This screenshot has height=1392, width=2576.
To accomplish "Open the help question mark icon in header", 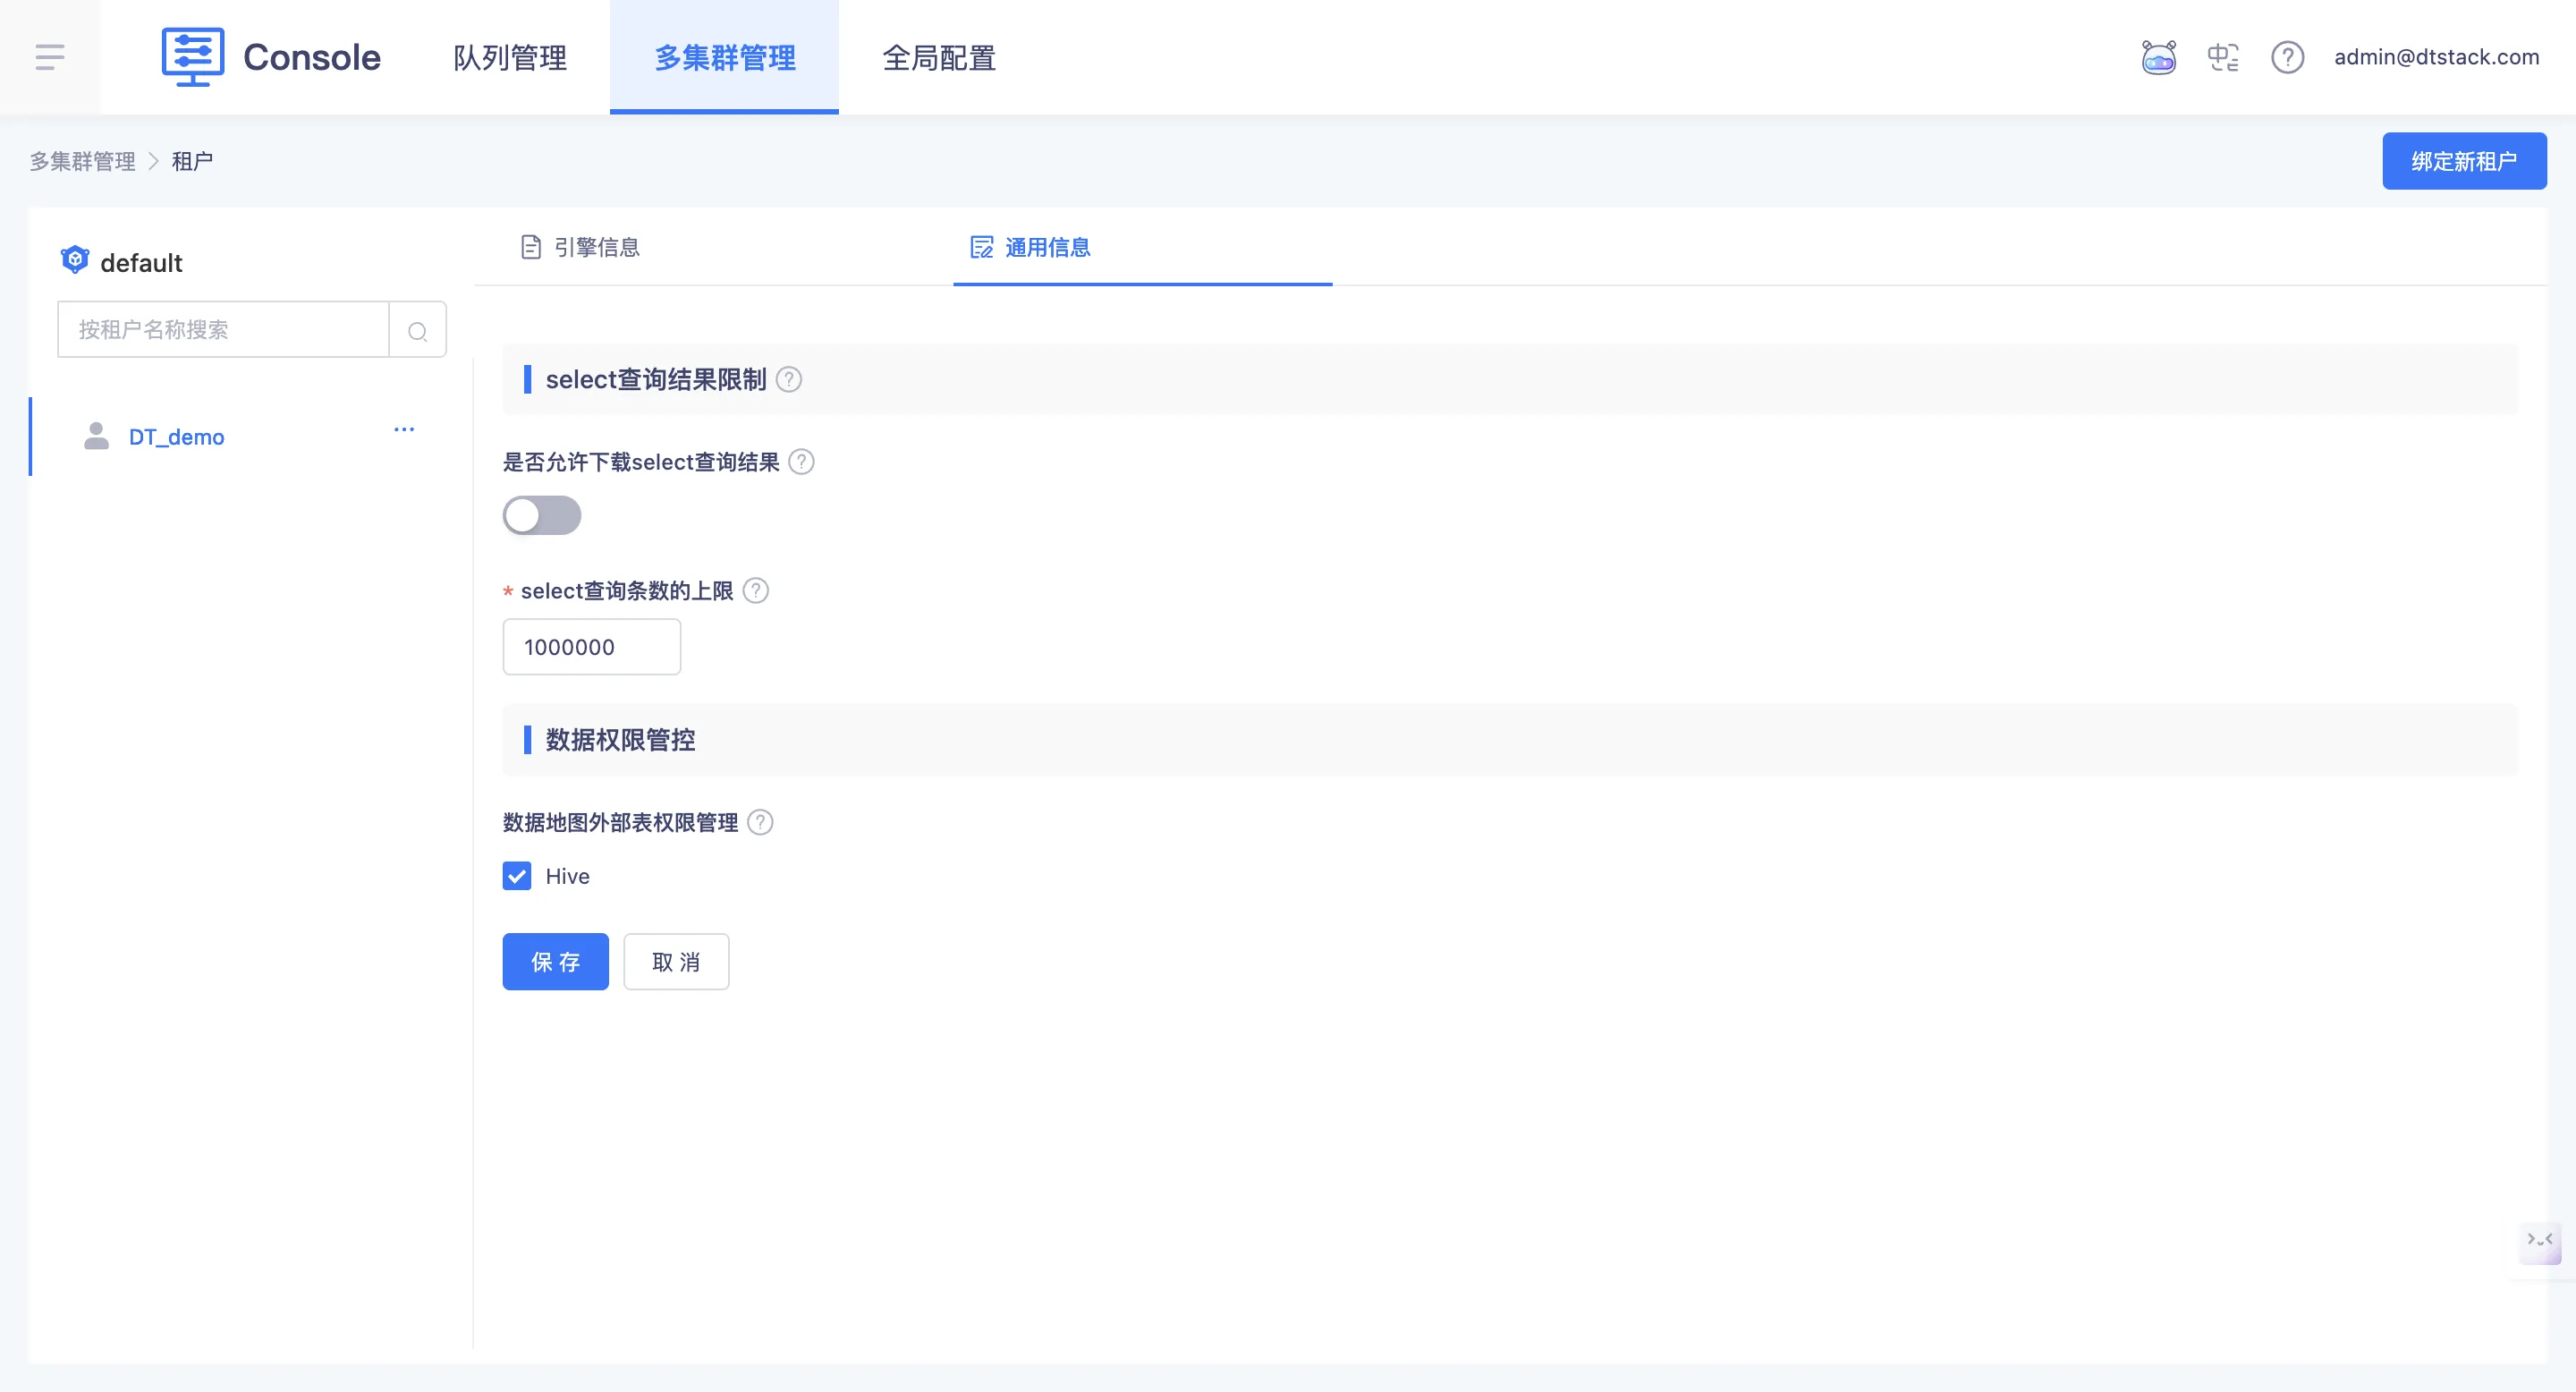I will tap(2287, 57).
